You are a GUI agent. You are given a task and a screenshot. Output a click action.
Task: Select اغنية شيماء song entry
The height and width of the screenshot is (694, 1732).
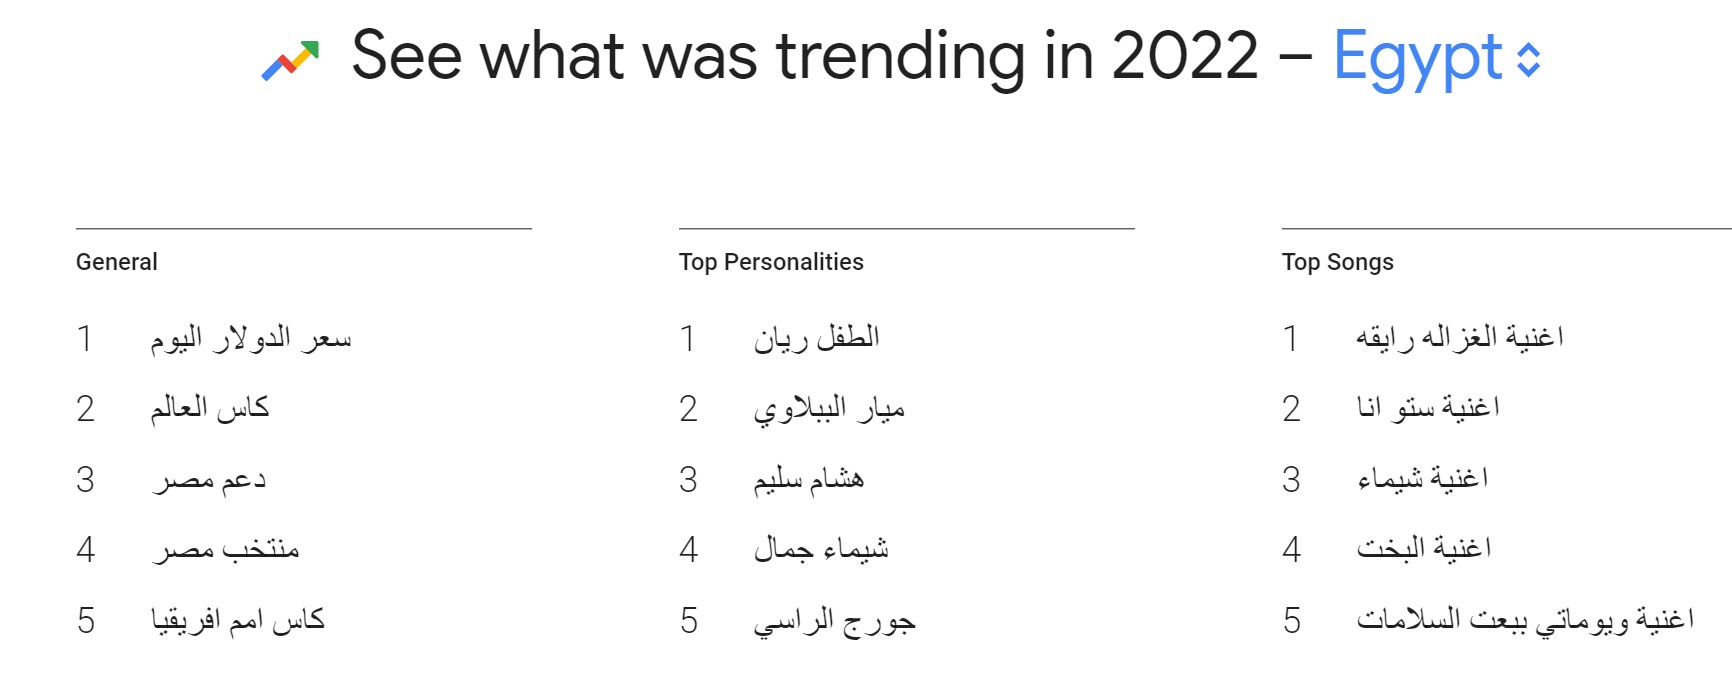pos(1422,480)
